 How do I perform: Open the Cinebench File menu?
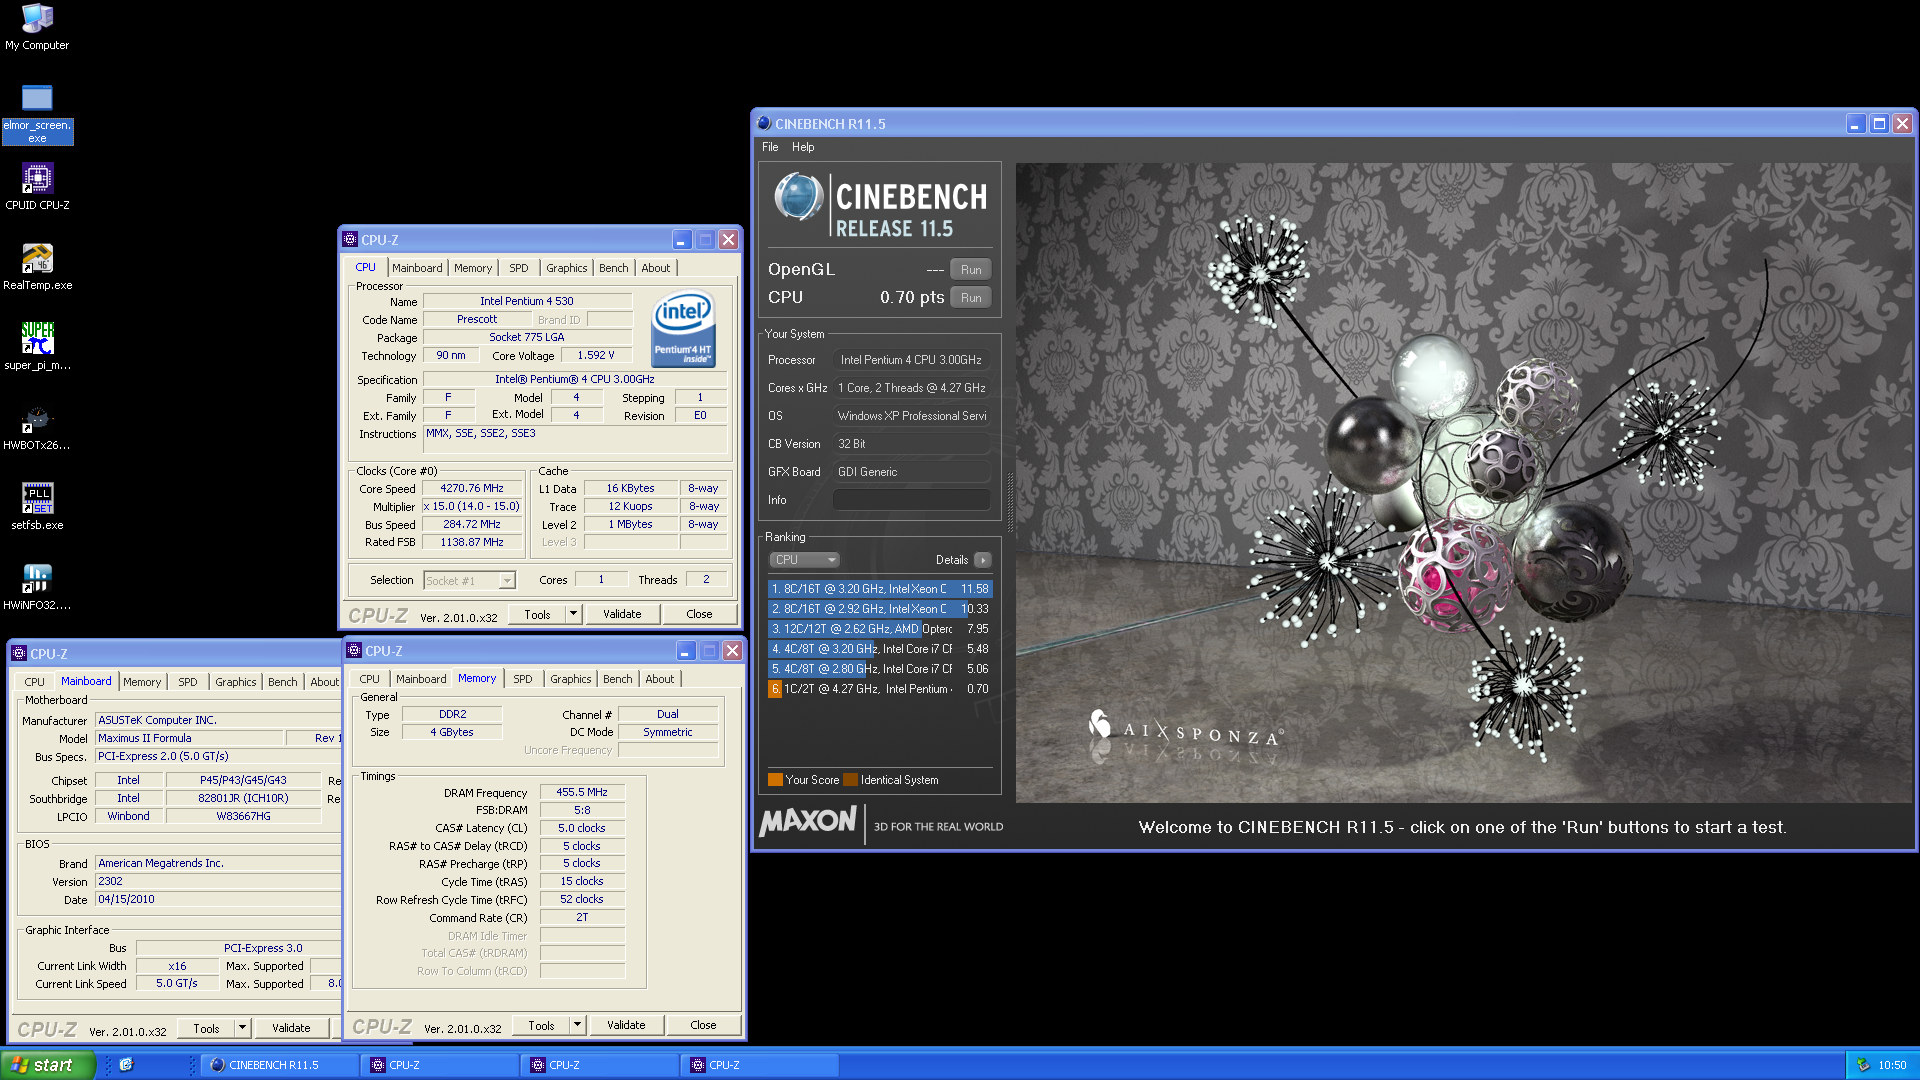pos(770,147)
